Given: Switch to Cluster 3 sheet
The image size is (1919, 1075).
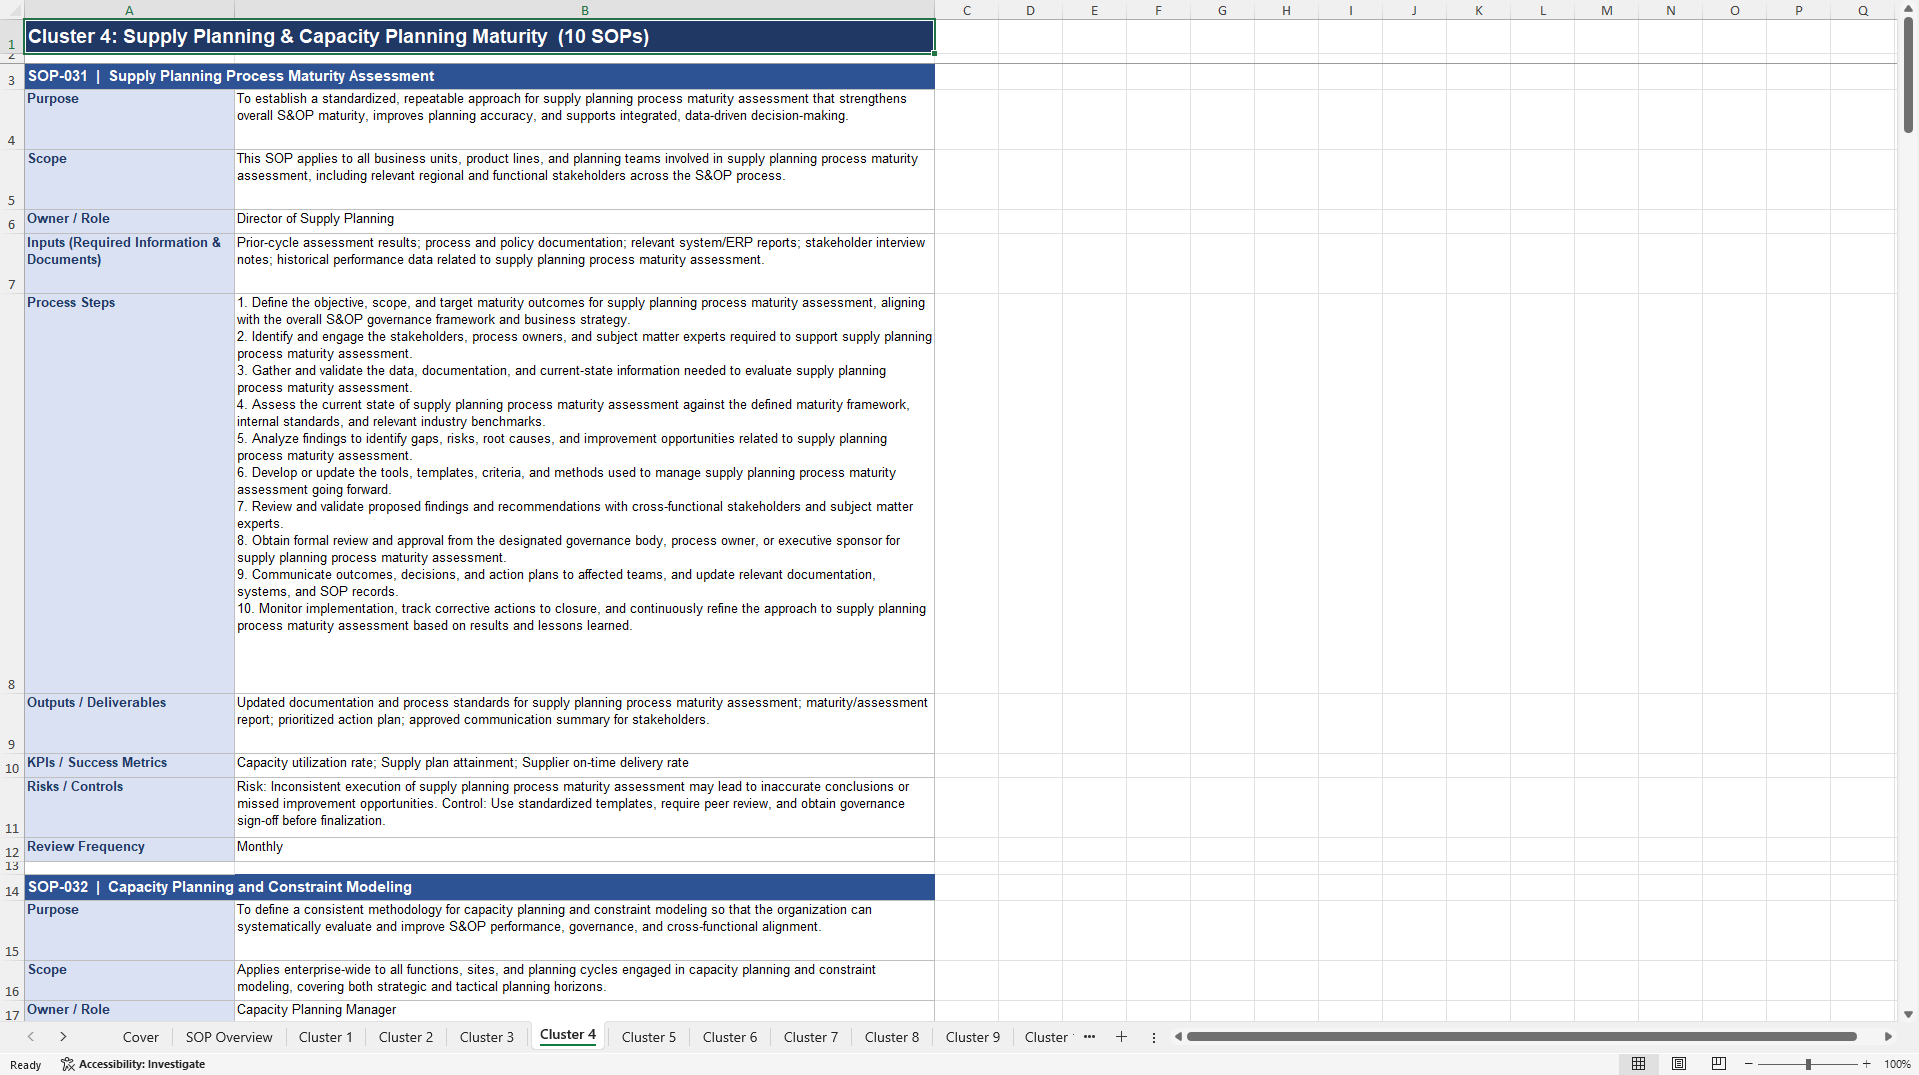Looking at the screenshot, I should (487, 1037).
